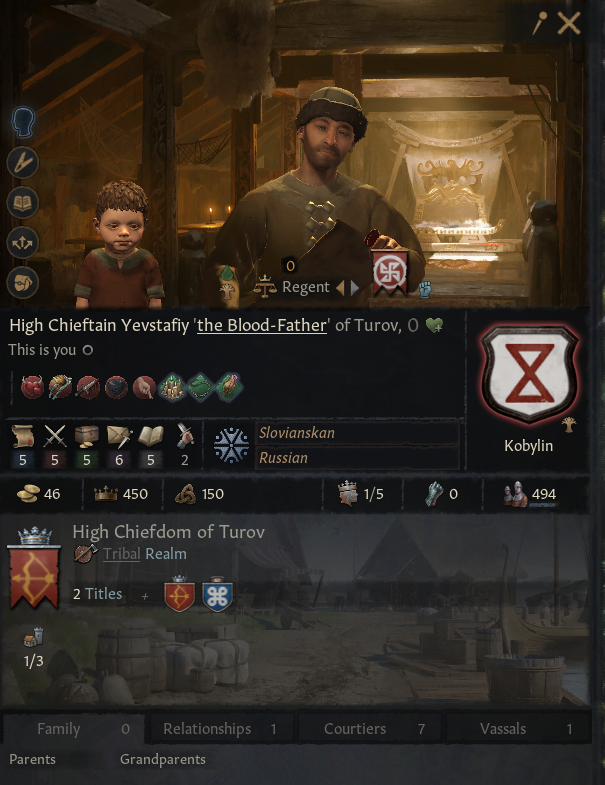Click the red faith banner icon

pos(390,272)
